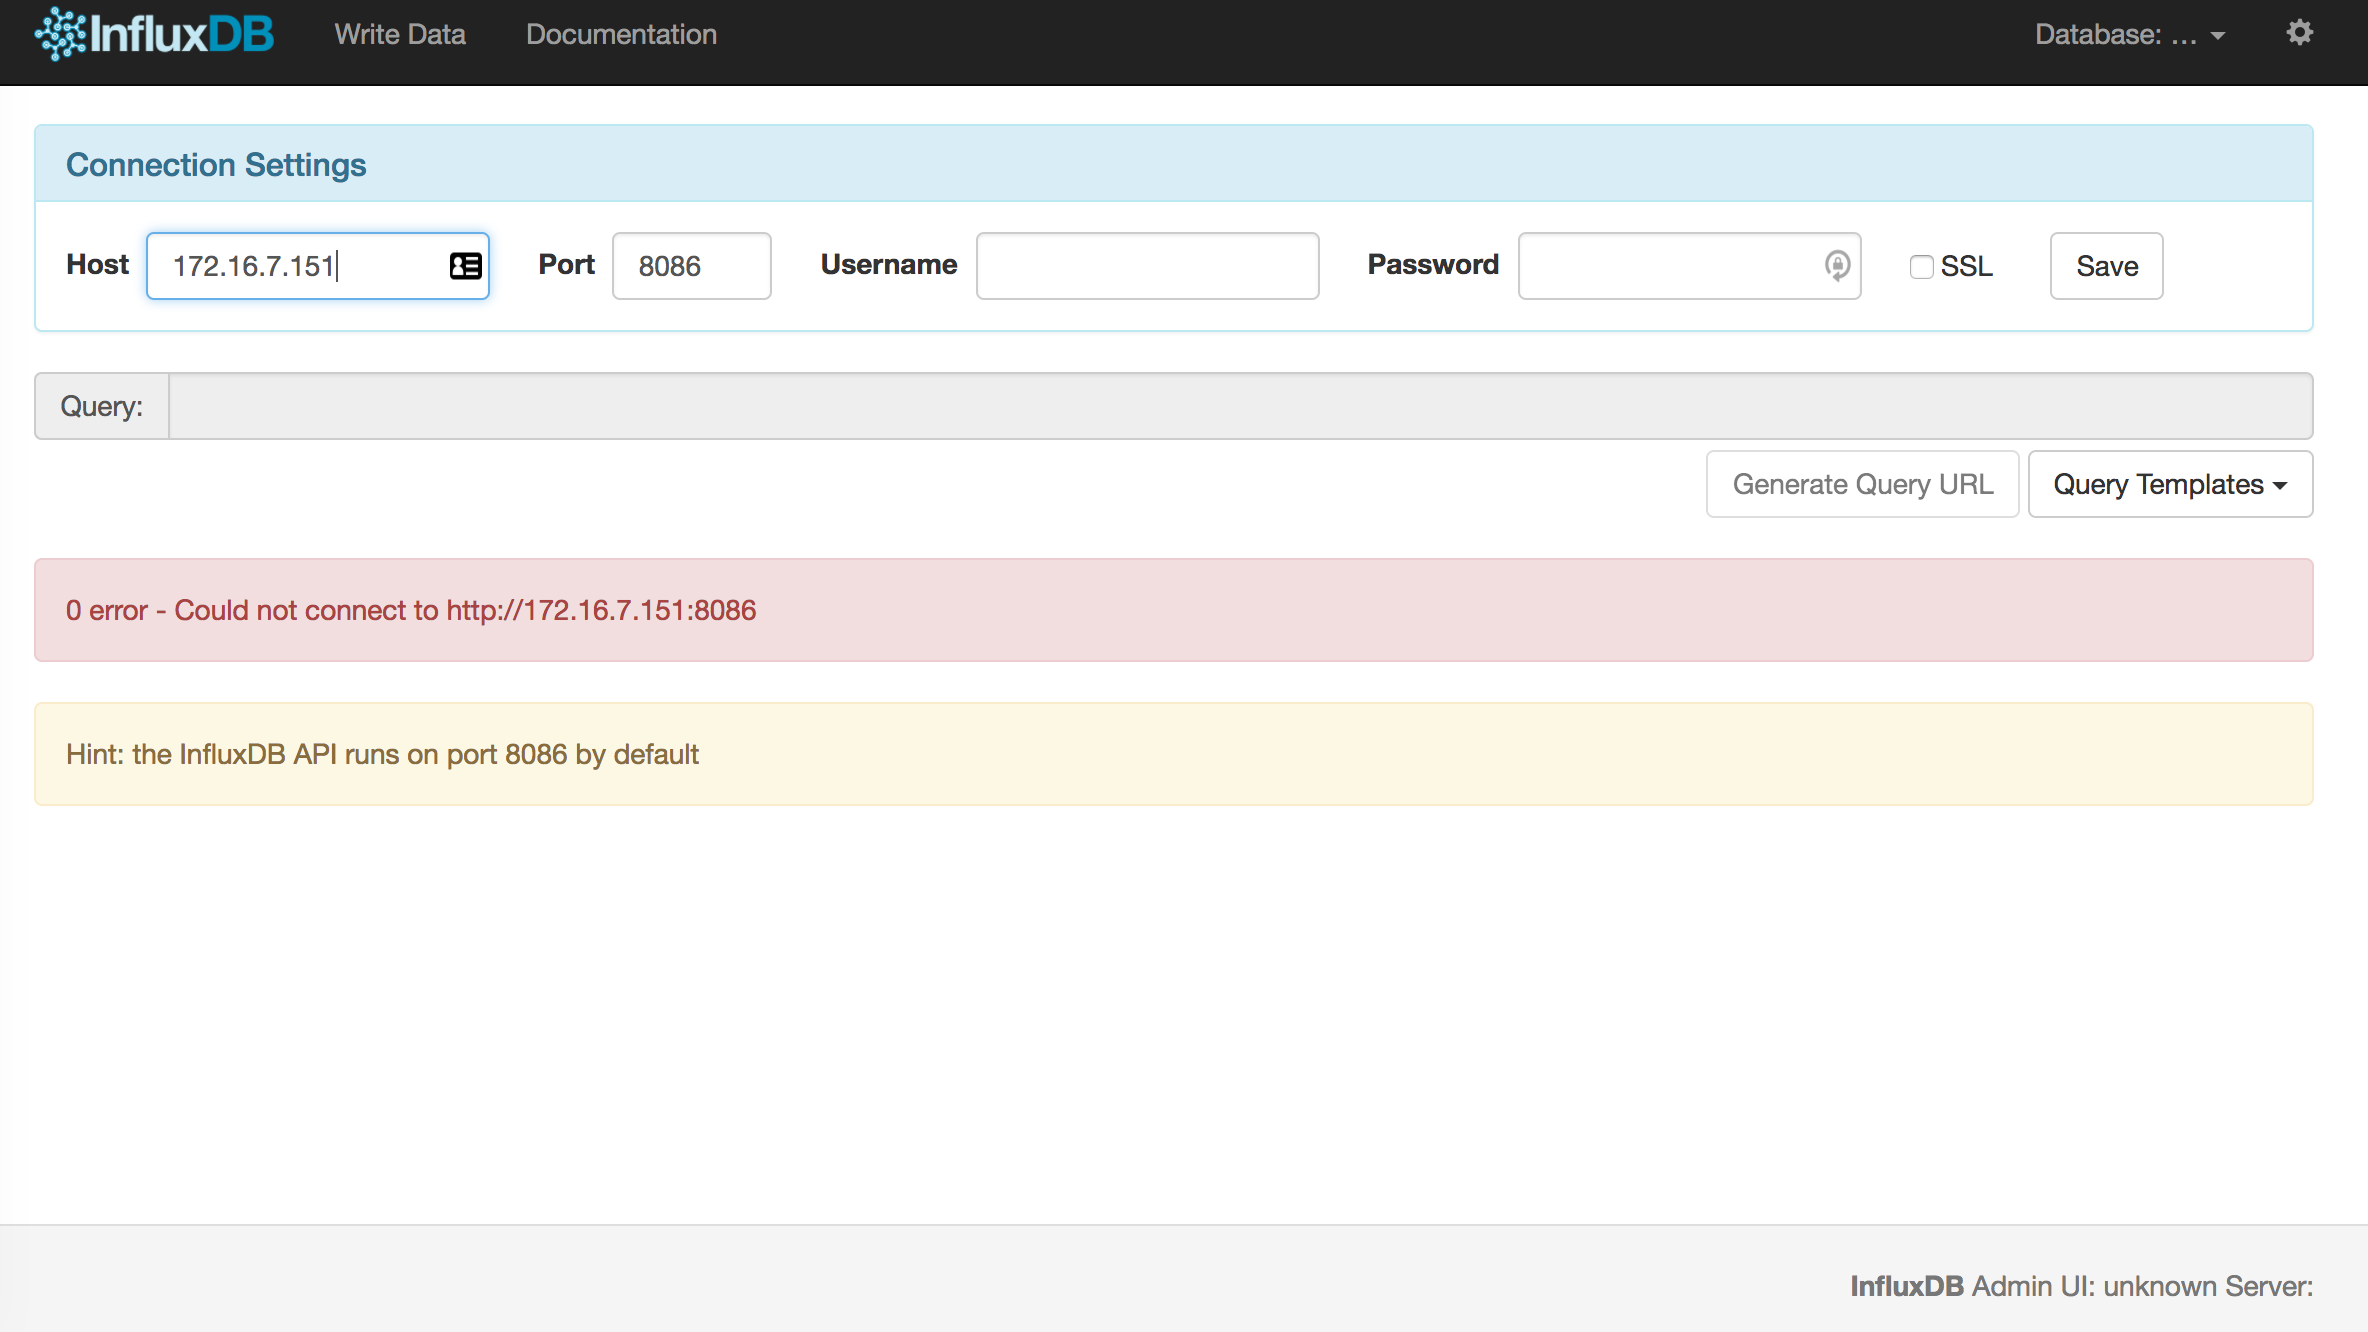Click the InfluxDB brand text in header
Image resolution: width=2368 pixels, height=1332 pixels.
182,35
